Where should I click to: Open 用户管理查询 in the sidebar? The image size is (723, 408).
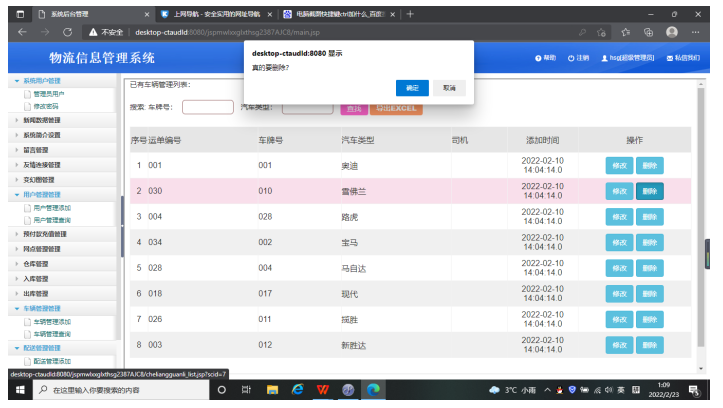click(x=52, y=220)
